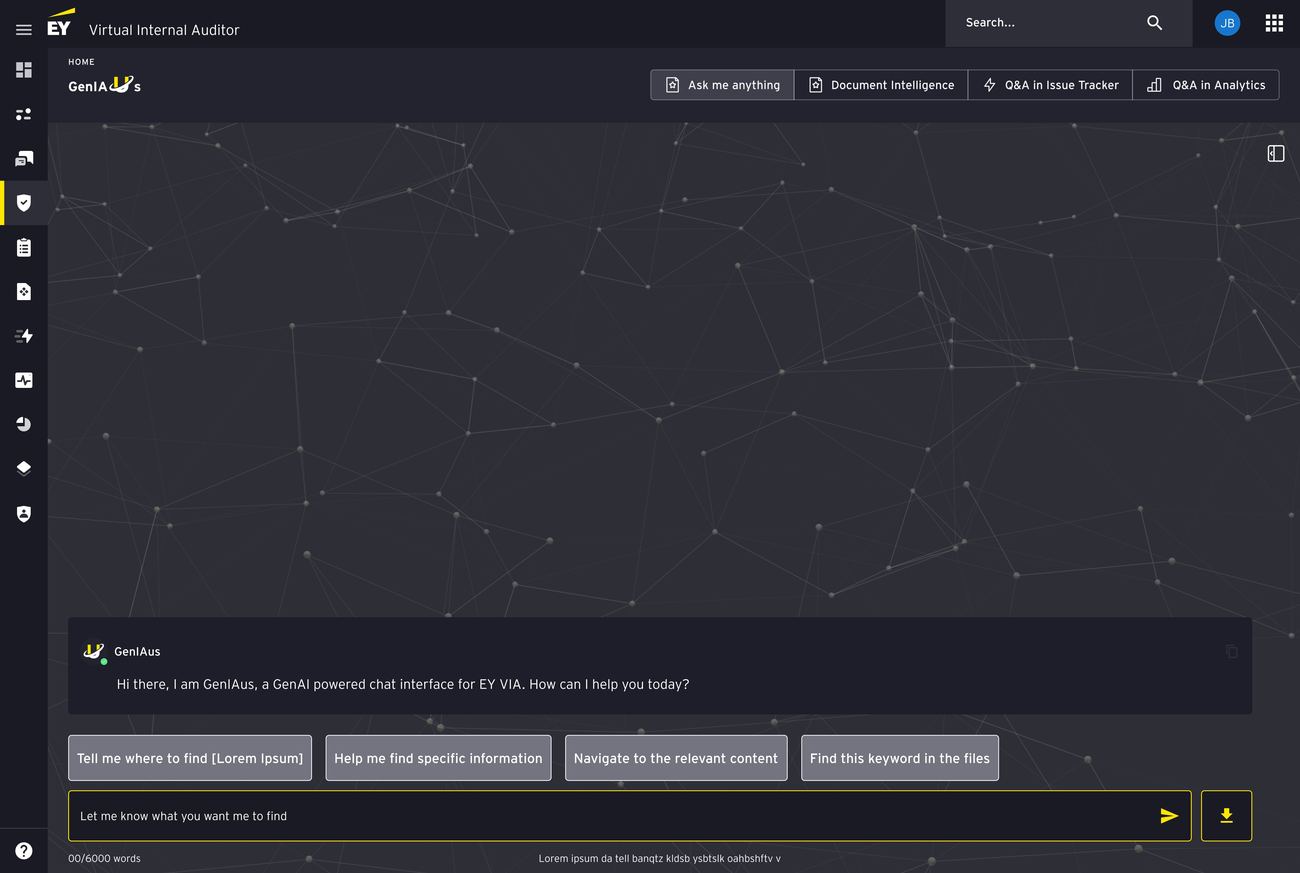1300x873 pixels.
Task: Click the GenIAus page heading logo
Action: [104, 86]
